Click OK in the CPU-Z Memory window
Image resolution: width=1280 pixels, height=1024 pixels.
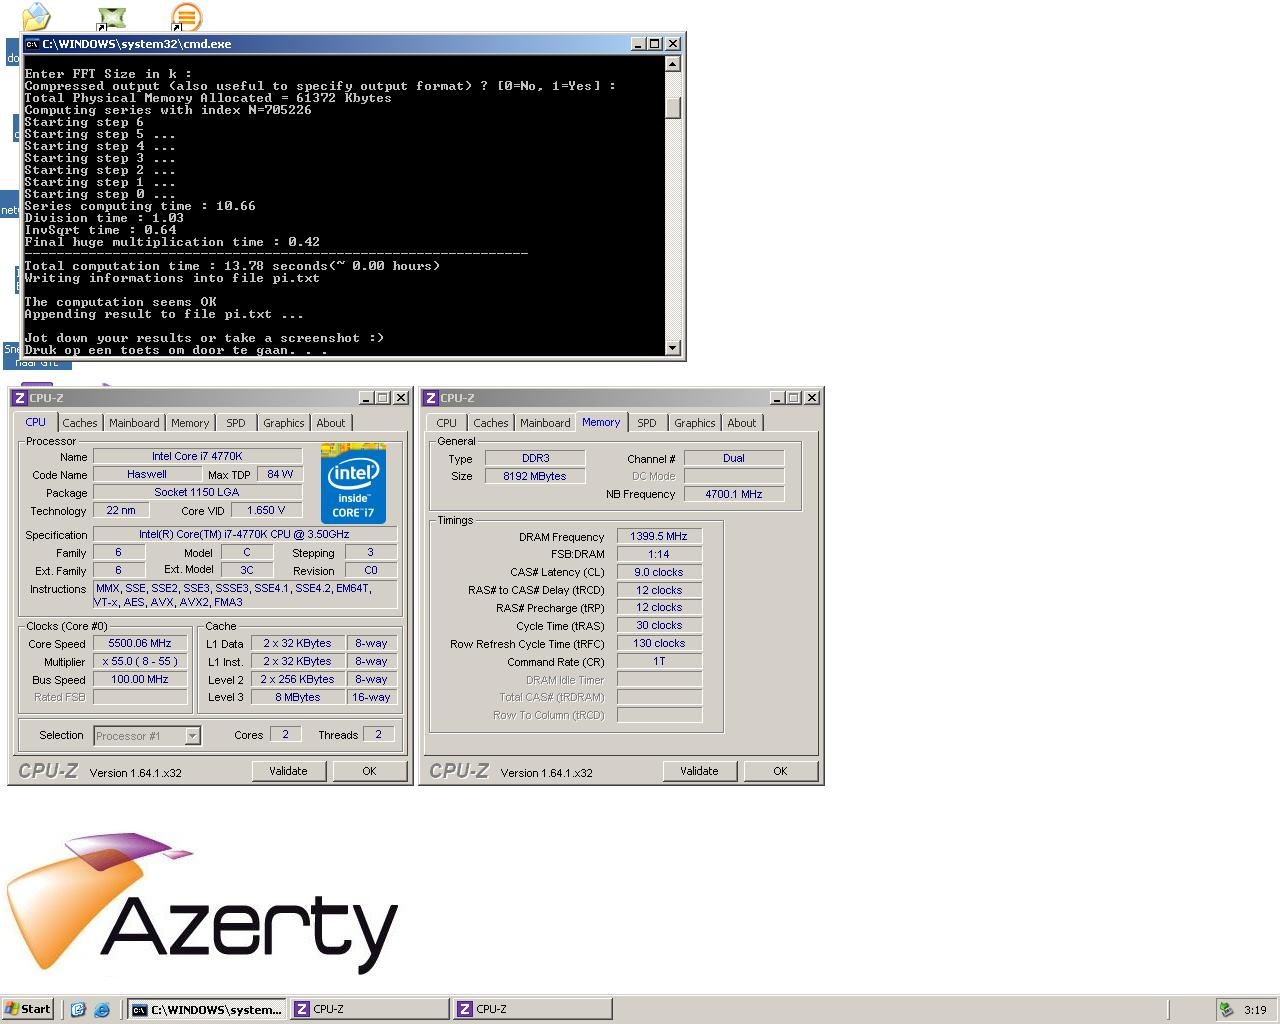tap(780, 771)
